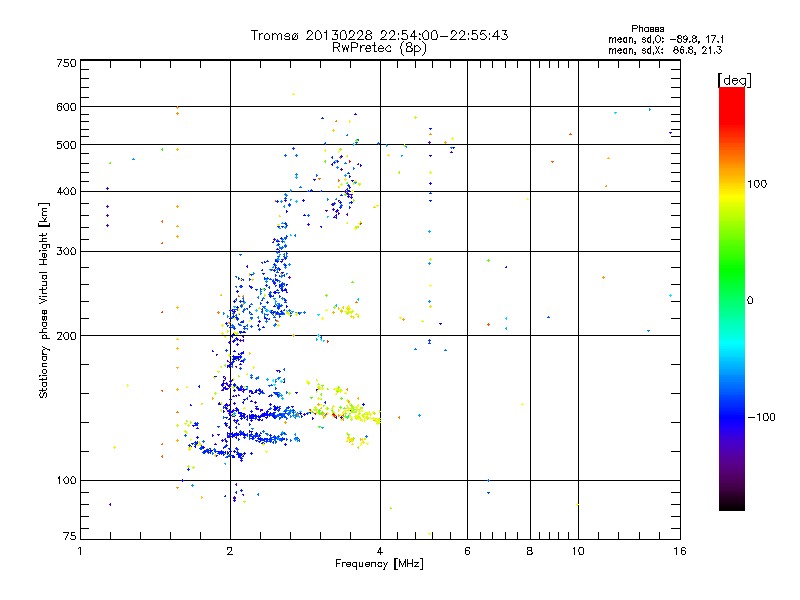Click the y-axis label 'Stationary phase Virtual Height [km]'
The image size is (800, 600).
pyautogui.click(x=43, y=300)
